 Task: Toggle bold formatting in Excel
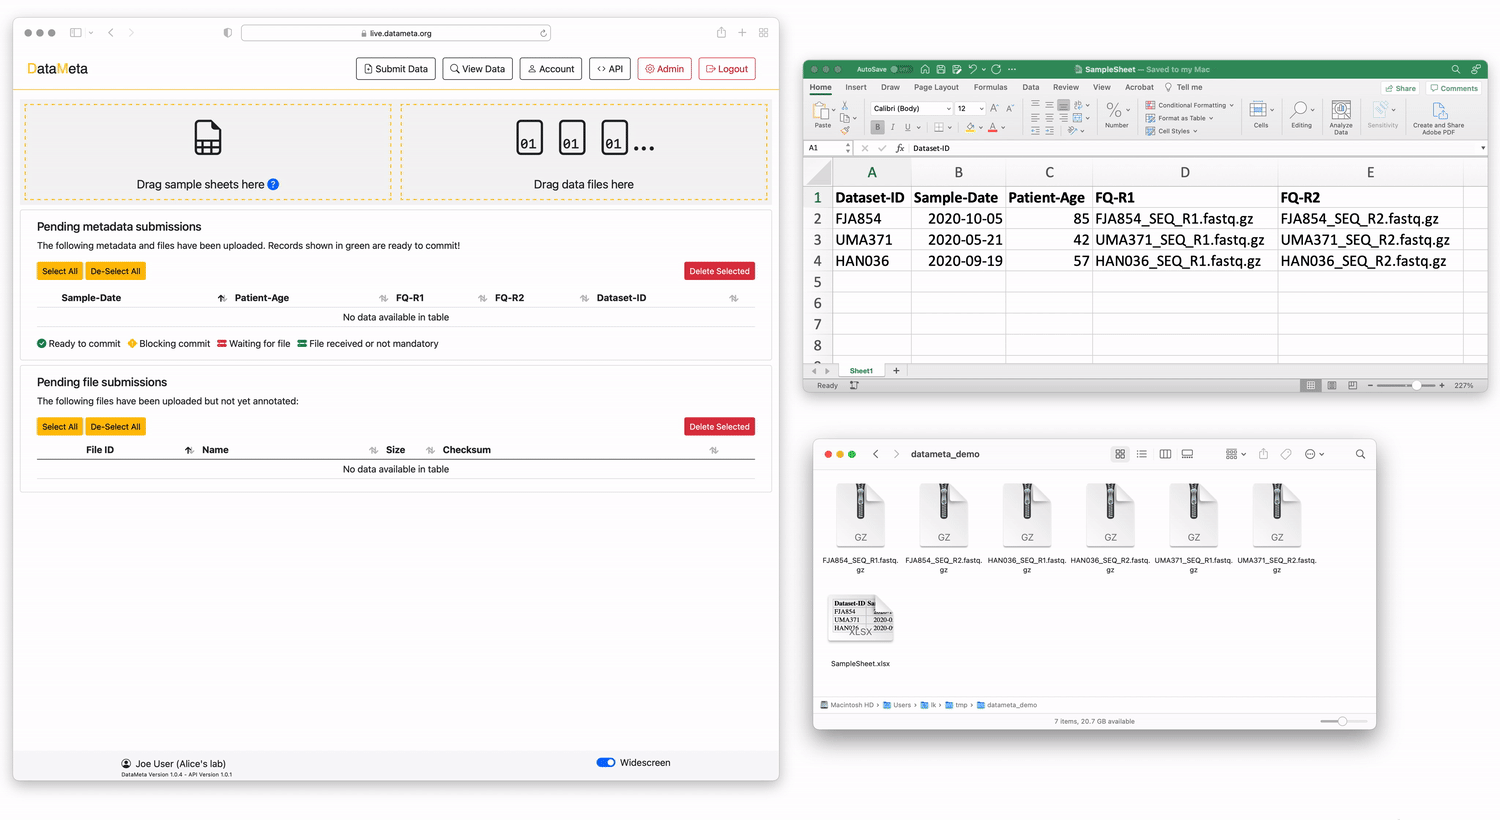coord(877,128)
